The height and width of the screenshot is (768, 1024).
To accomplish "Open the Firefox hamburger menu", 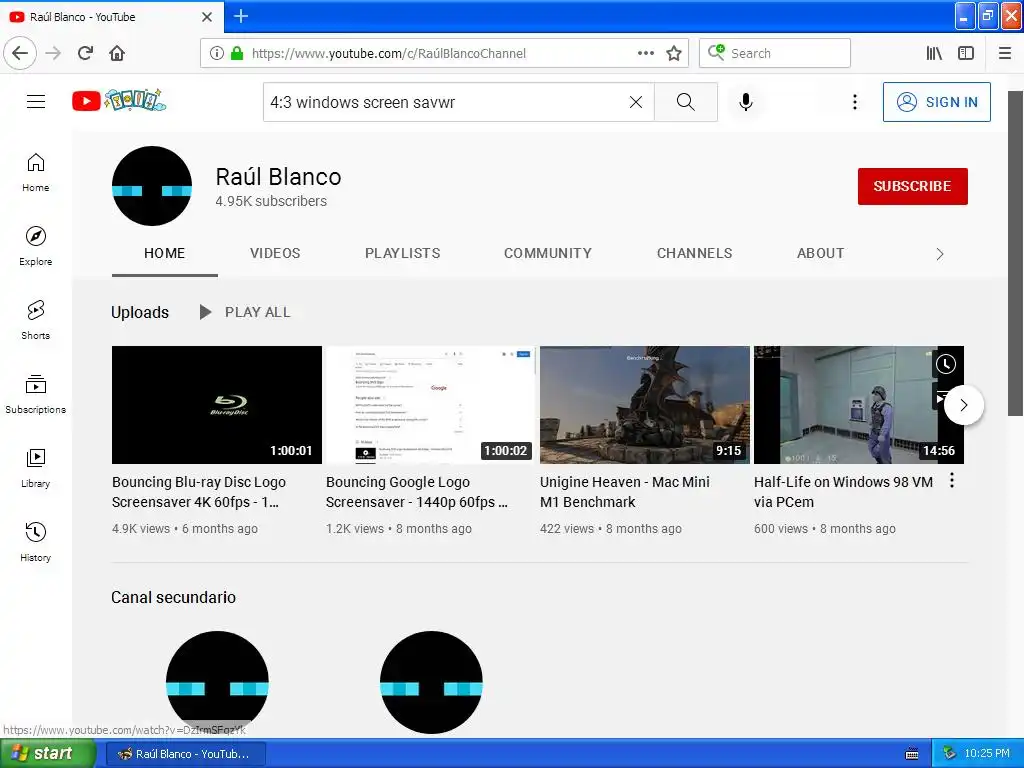I will coord(1005,53).
